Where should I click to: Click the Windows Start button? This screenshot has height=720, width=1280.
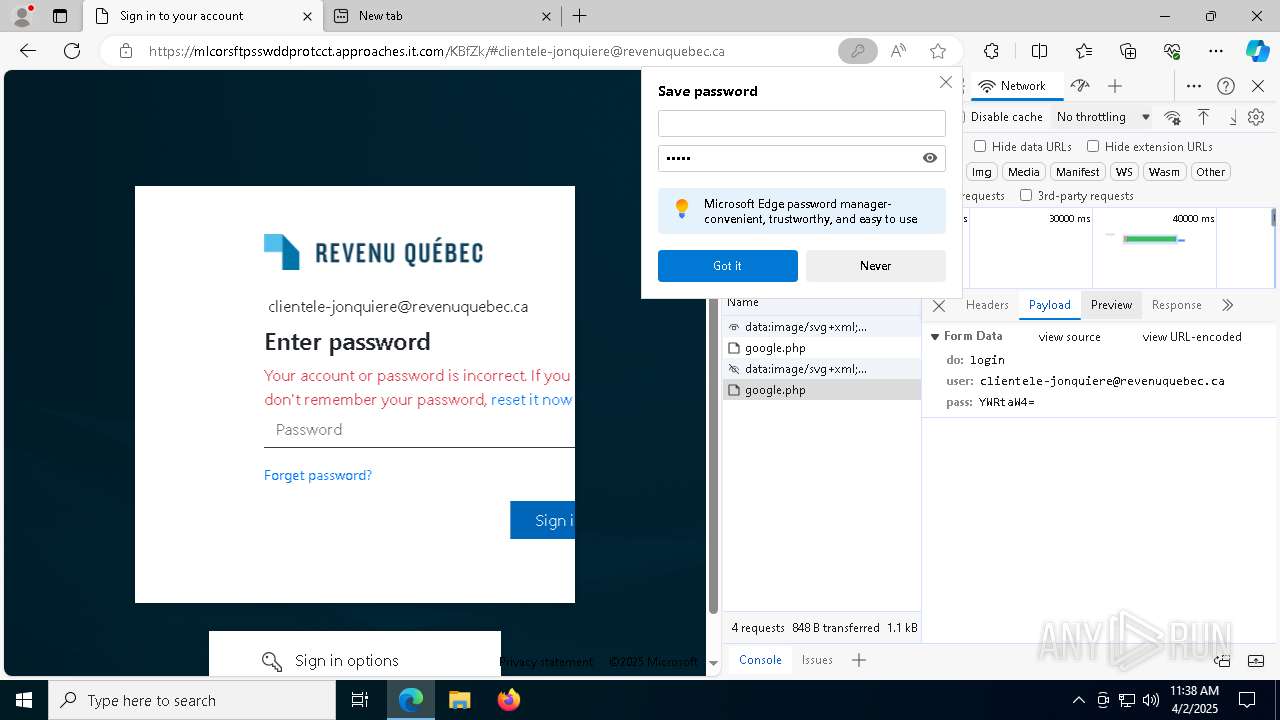click(x=24, y=700)
